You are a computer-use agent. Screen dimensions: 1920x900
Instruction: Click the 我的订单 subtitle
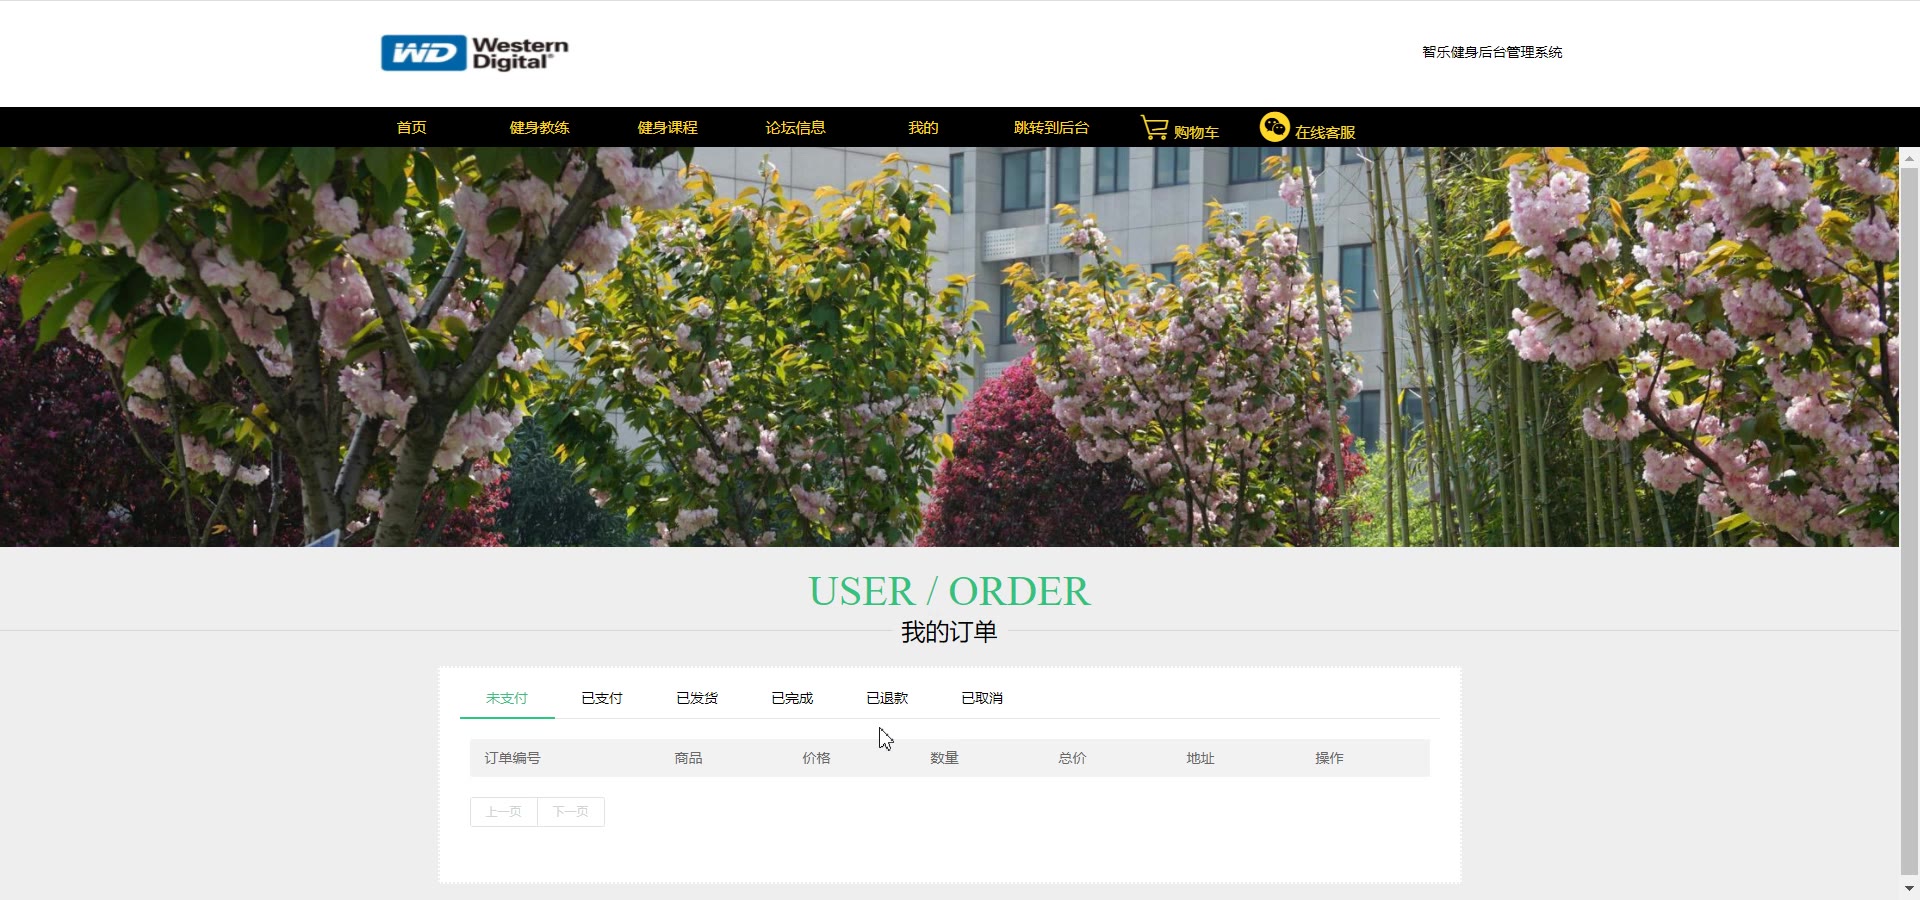949,632
